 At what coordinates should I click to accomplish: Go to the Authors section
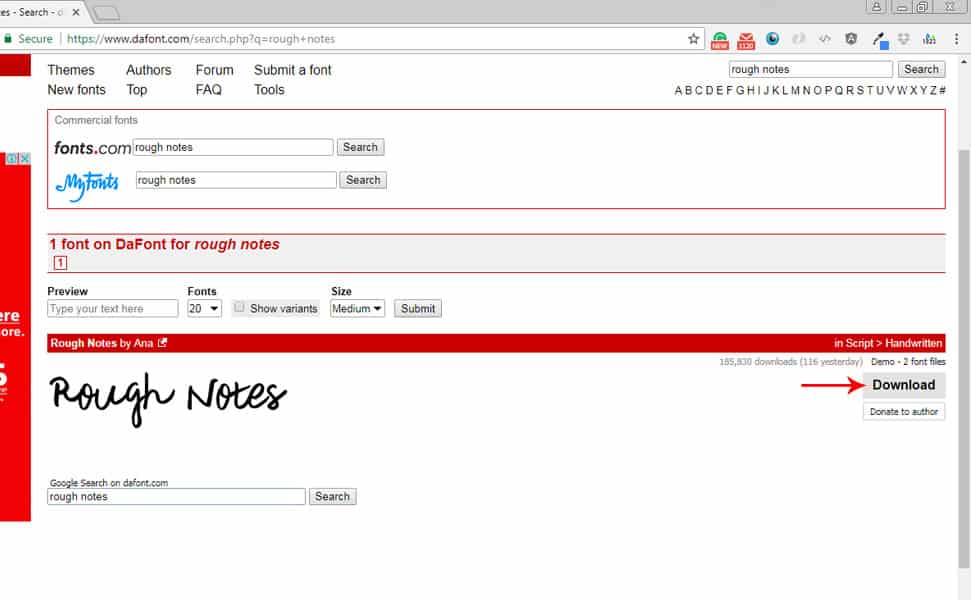149,70
